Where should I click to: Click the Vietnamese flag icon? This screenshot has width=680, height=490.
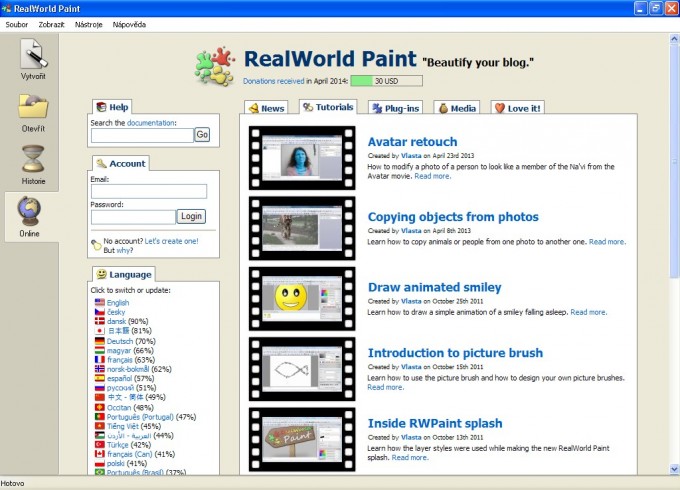coord(100,426)
